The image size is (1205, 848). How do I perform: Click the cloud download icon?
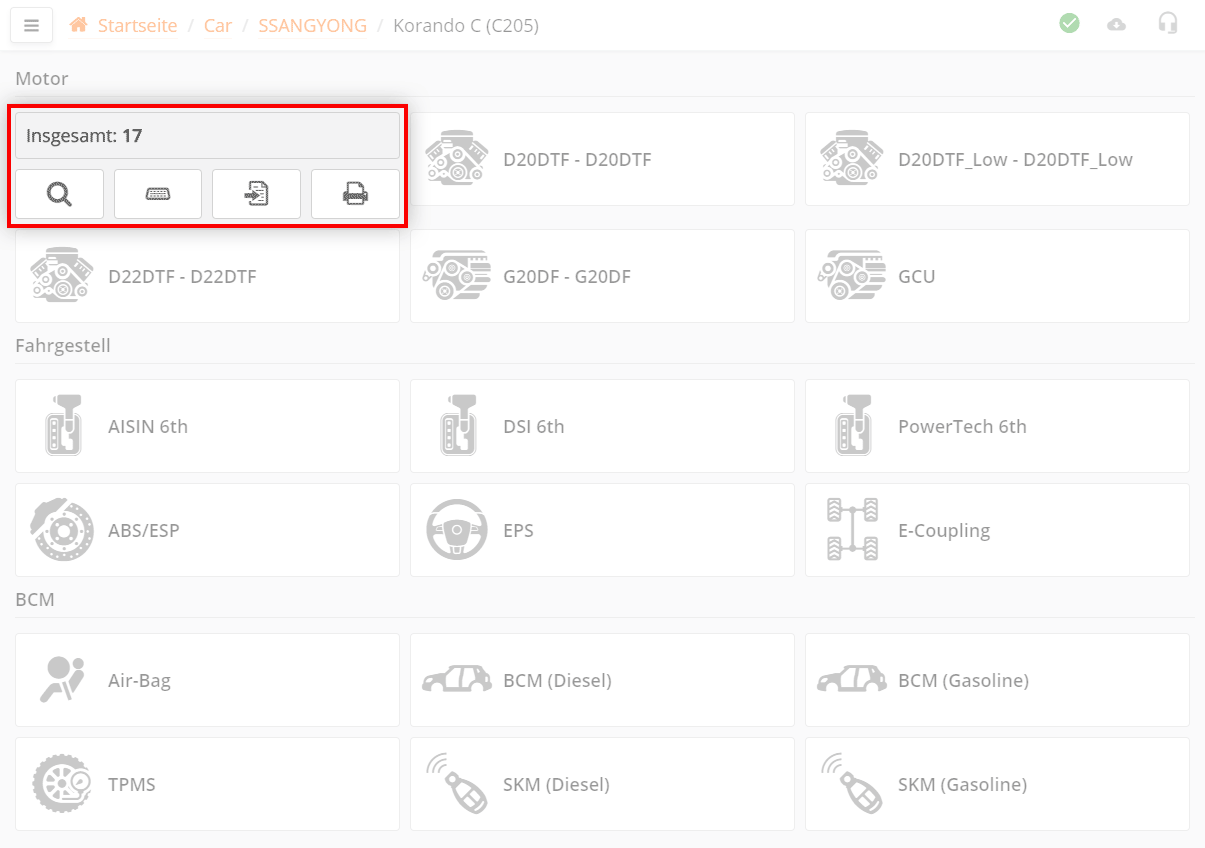tap(1116, 25)
